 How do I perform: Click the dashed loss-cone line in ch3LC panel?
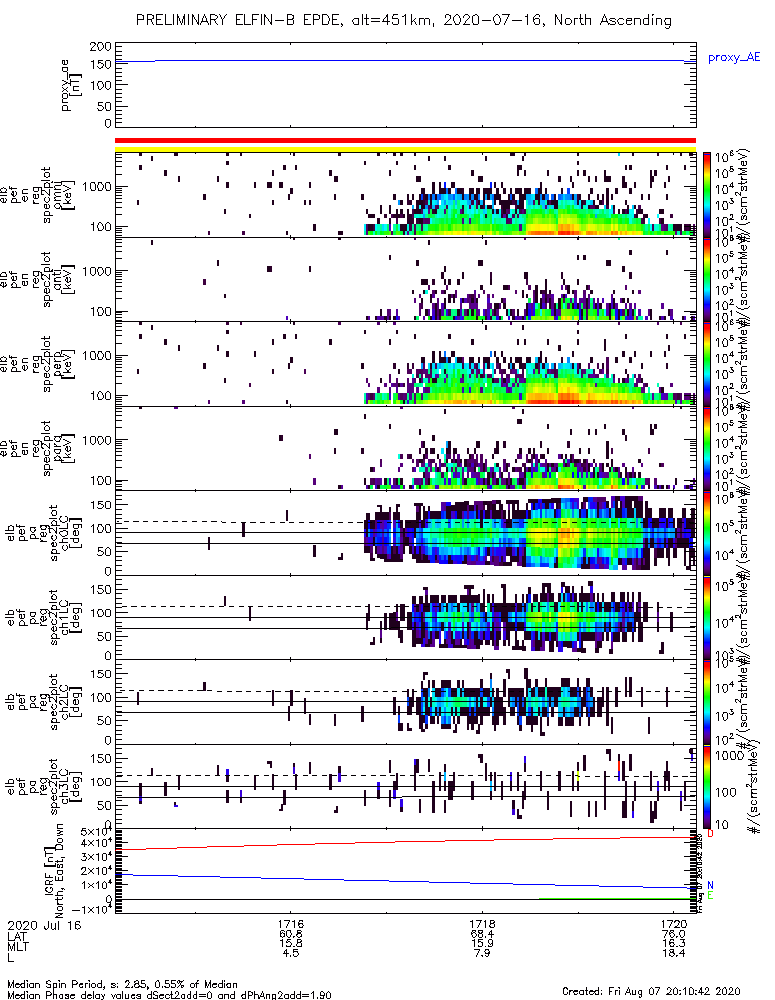(406, 776)
